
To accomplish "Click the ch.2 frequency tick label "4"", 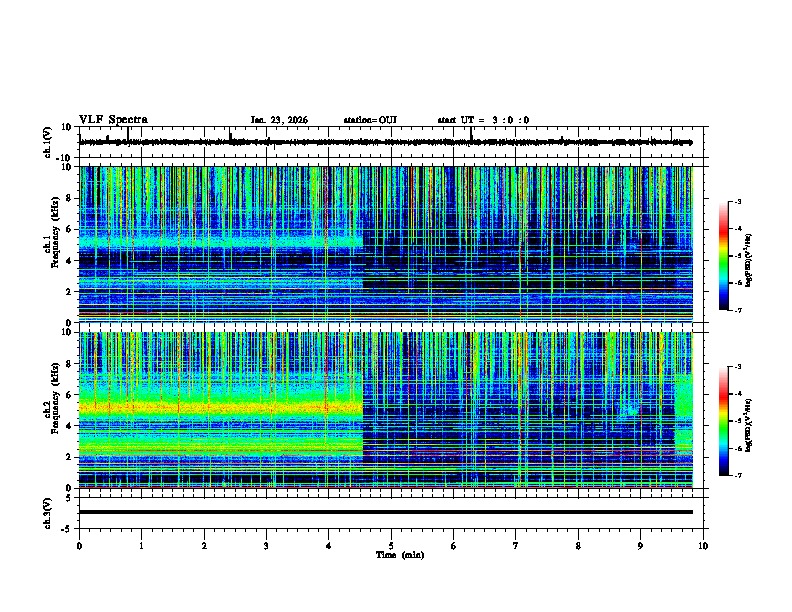I will [x=69, y=426].
